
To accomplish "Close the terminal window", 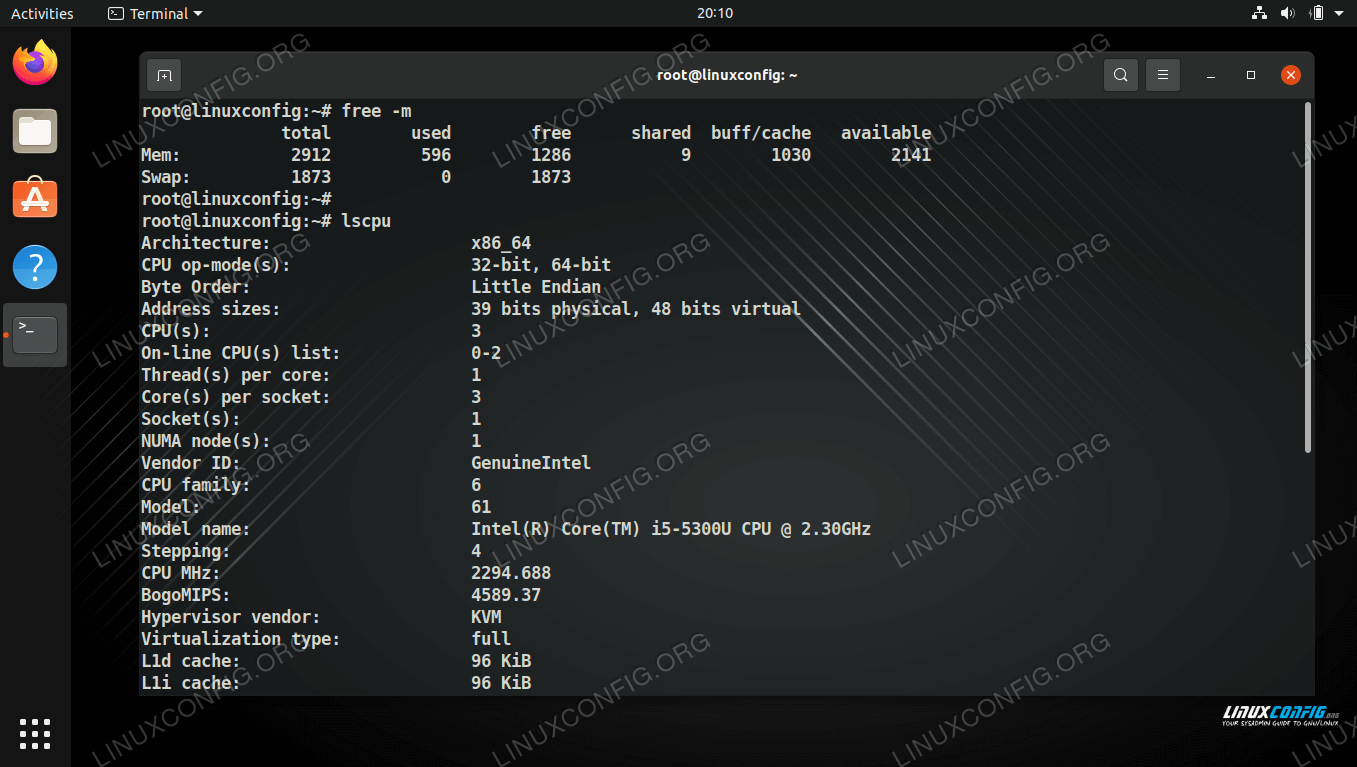I will point(1291,75).
